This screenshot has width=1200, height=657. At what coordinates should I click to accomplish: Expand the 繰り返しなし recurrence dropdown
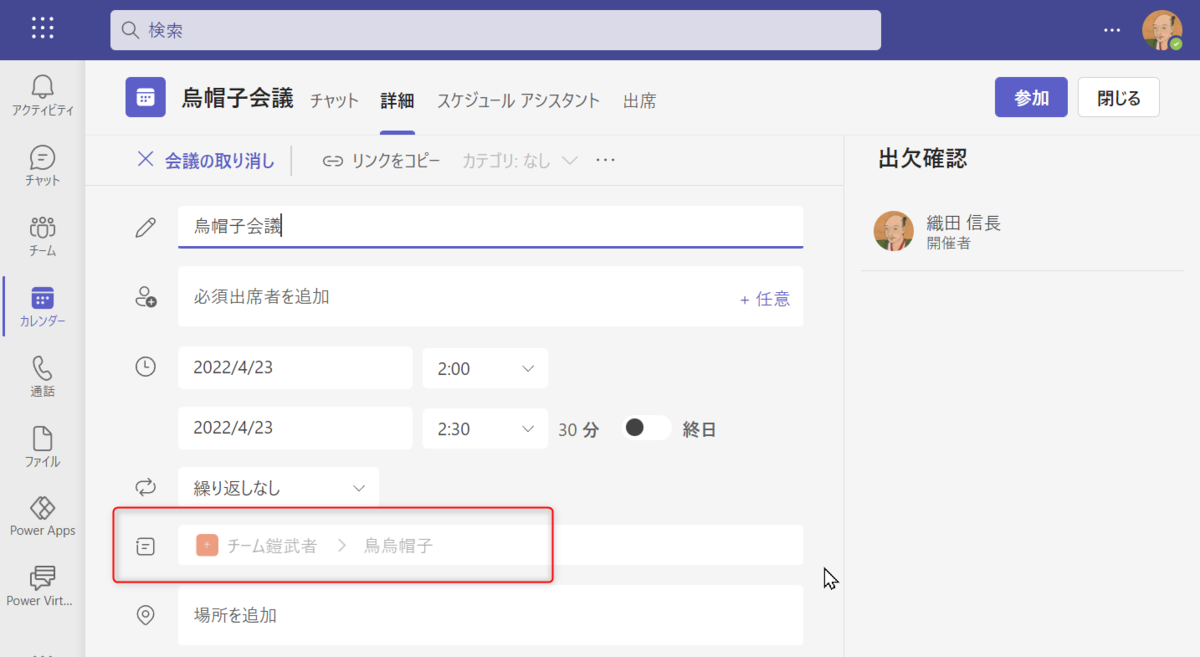point(278,488)
